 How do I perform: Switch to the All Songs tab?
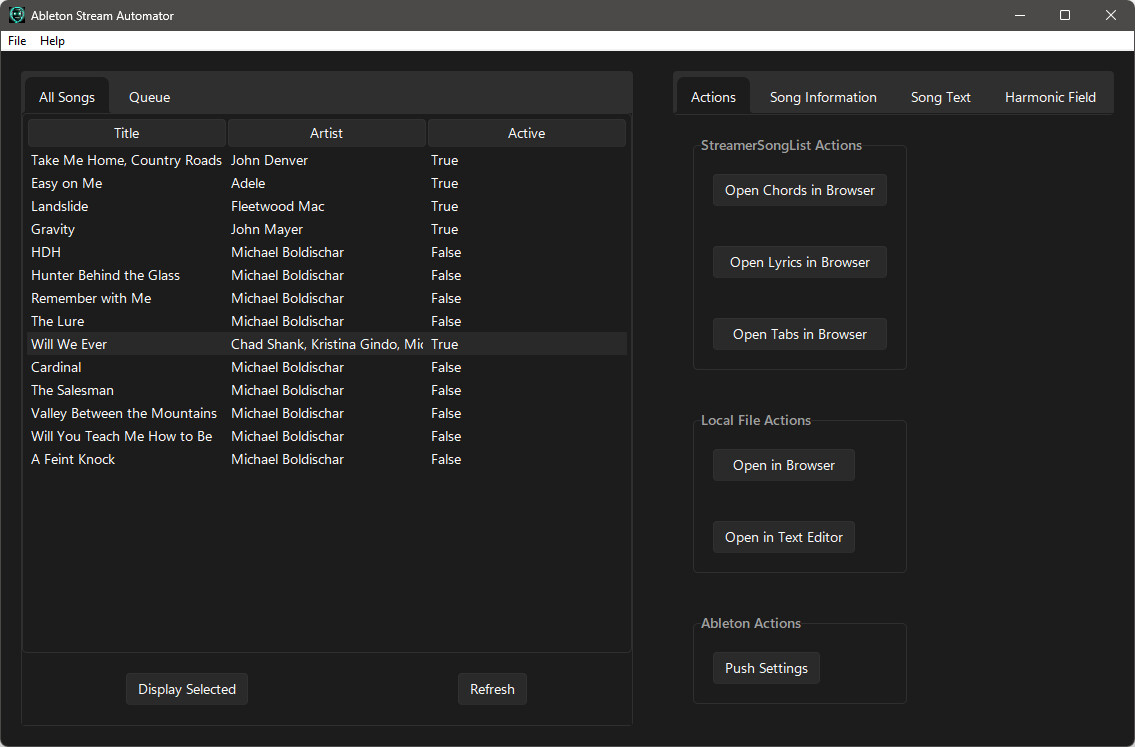pos(67,97)
